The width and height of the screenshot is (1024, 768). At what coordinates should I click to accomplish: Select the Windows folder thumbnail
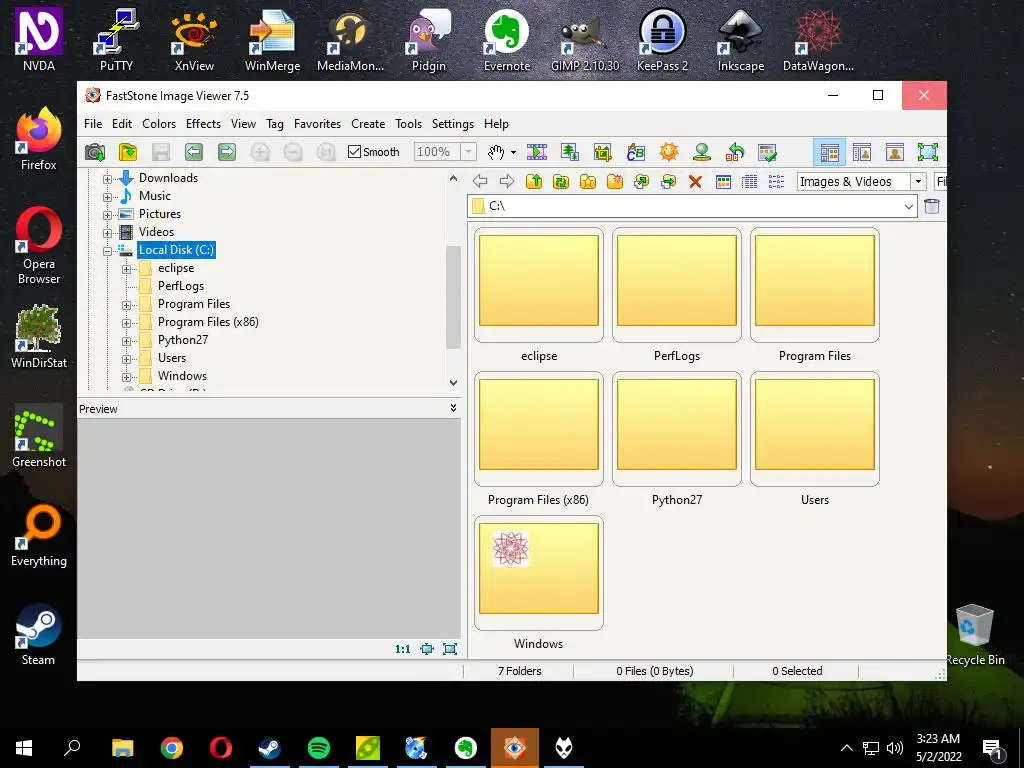point(539,573)
